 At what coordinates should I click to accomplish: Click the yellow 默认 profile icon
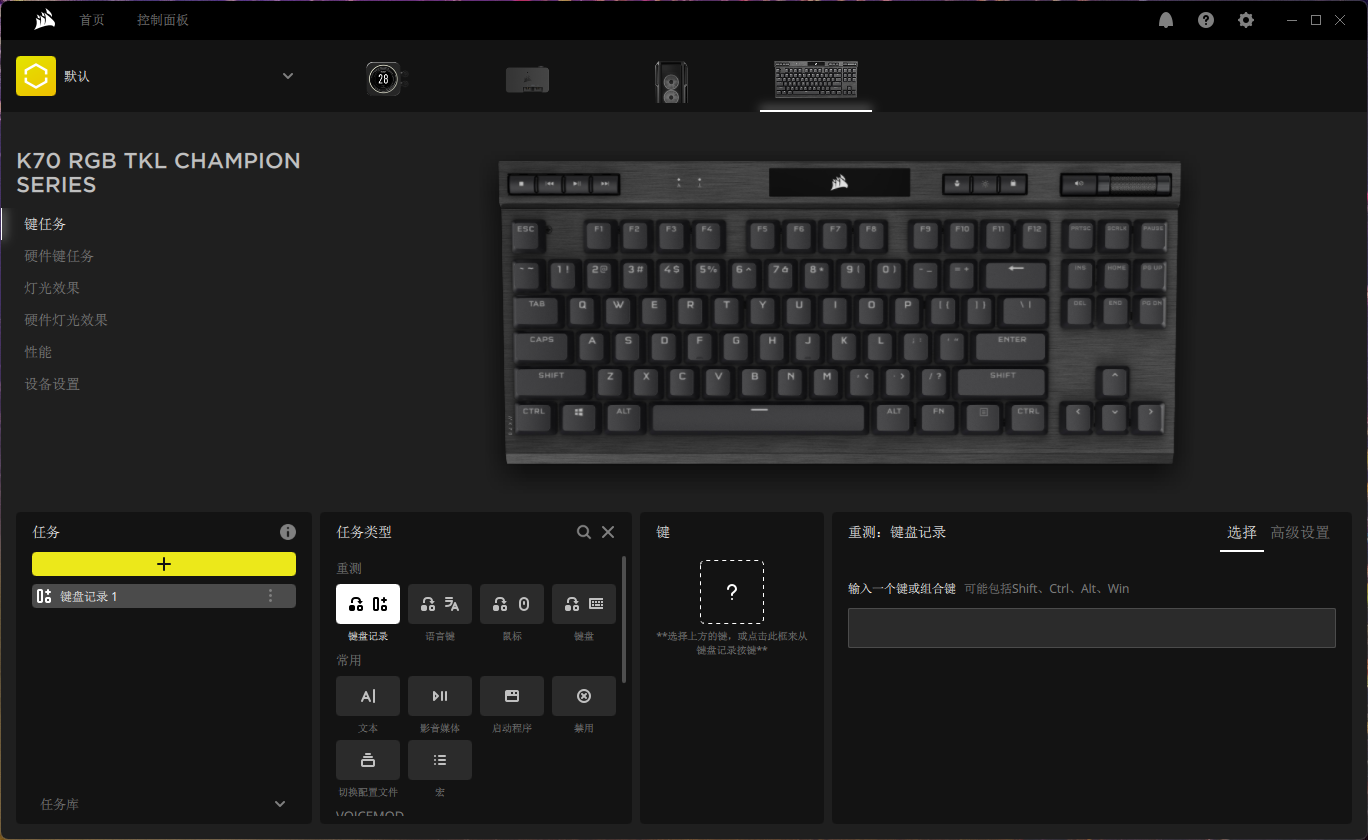[x=36, y=76]
